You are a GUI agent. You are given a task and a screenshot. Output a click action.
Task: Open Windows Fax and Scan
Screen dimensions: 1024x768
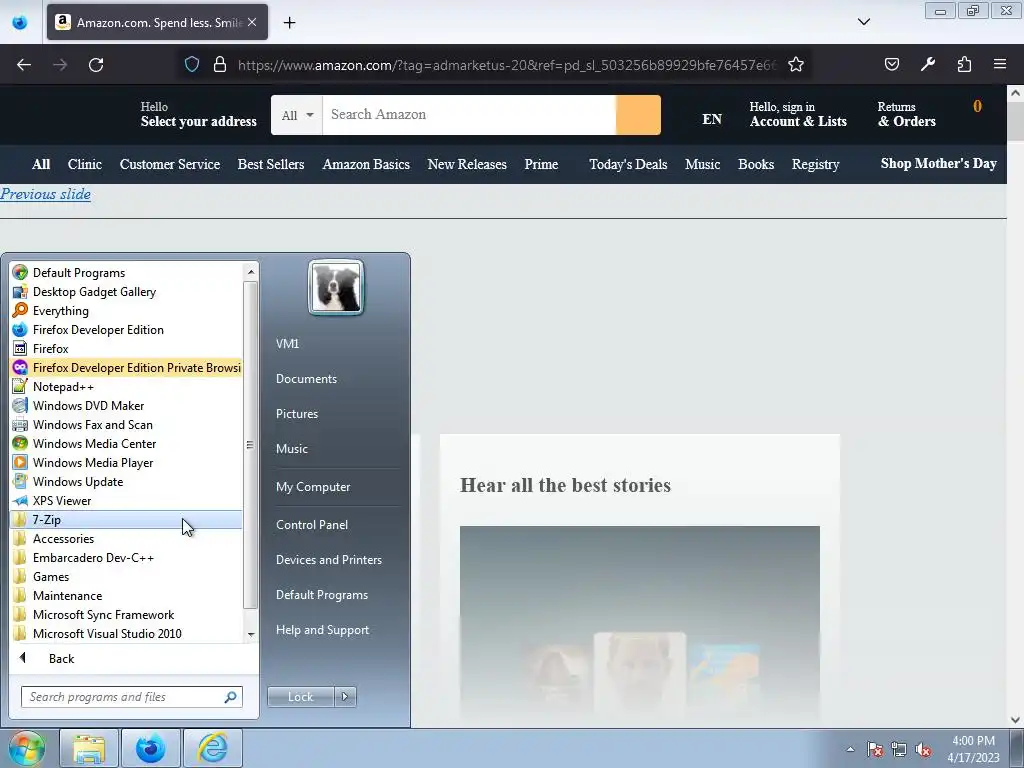tap(126, 424)
